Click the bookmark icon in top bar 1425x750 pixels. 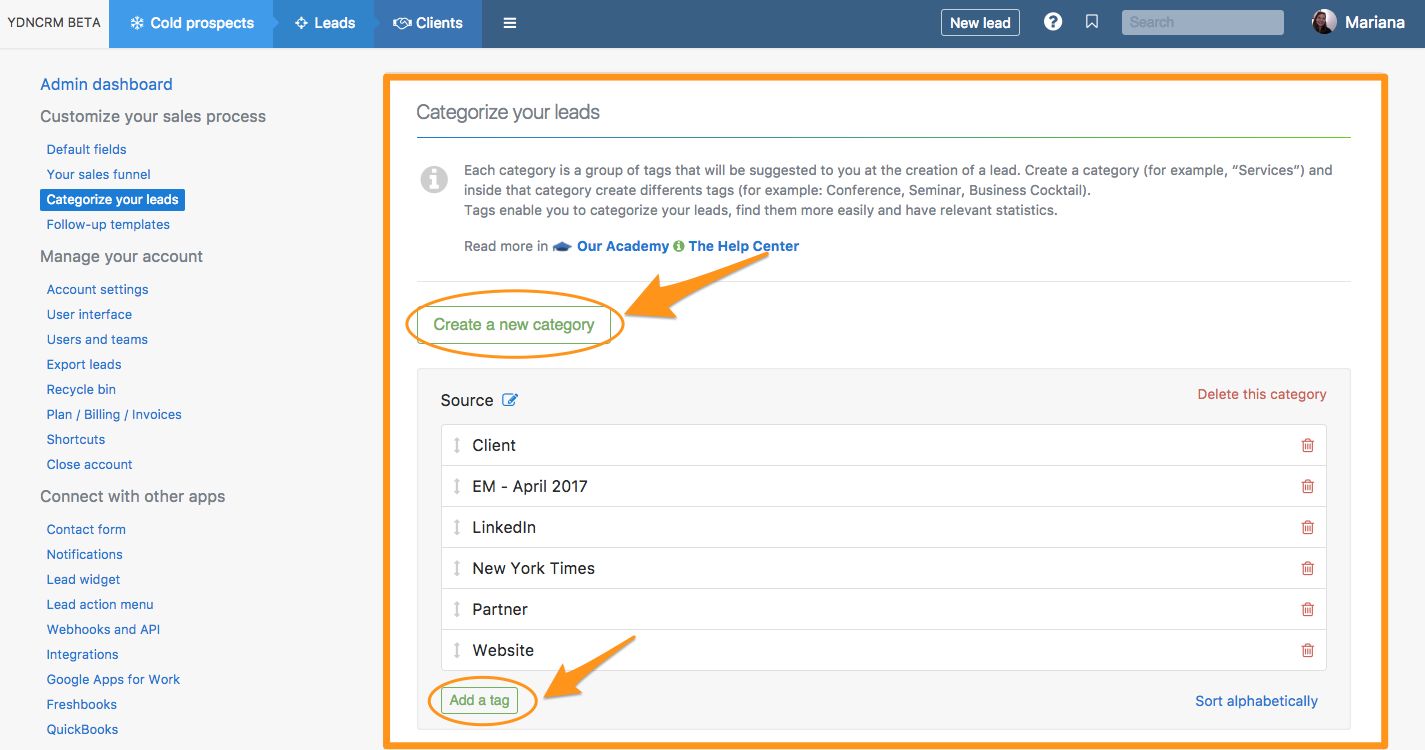tap(1092, 22)
